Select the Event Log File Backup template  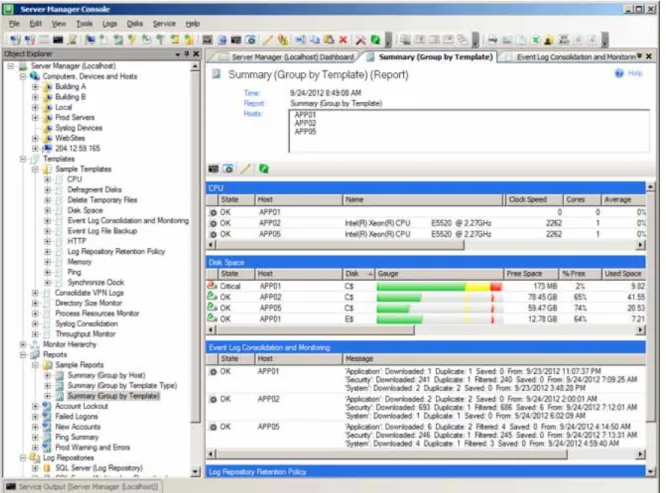click(x=102, y=231)
